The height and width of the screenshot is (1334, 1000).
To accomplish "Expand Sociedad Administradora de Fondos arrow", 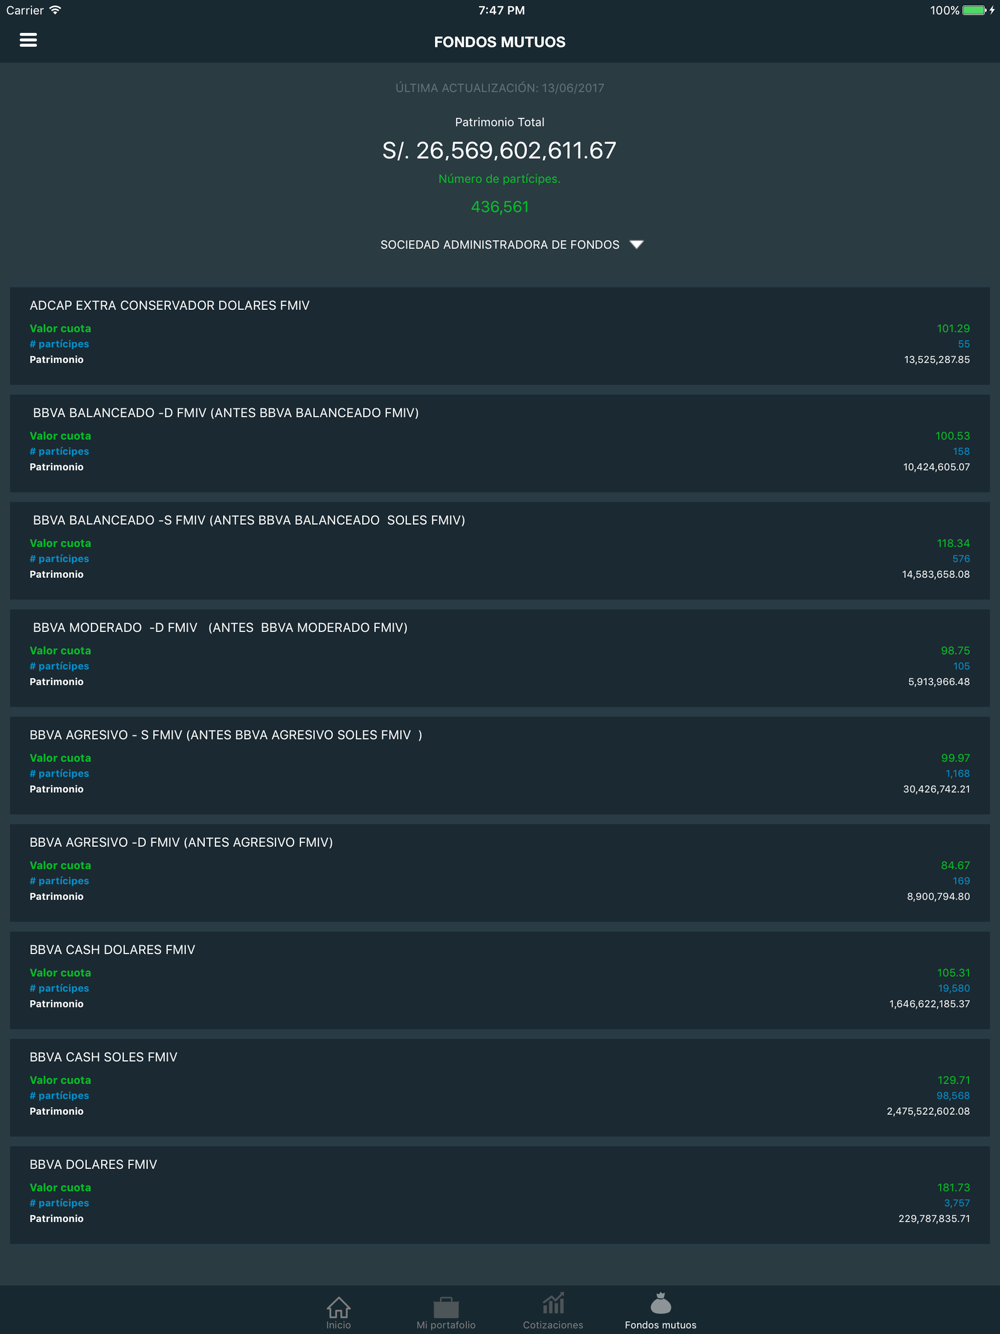I will coord(637,245).
